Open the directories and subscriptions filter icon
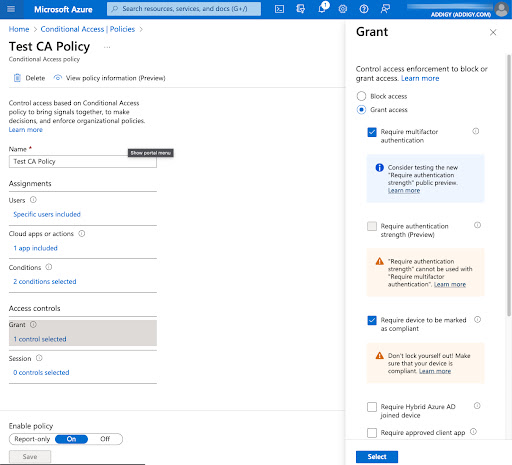This screenshot has height=465, width=512. pos(301,9)
